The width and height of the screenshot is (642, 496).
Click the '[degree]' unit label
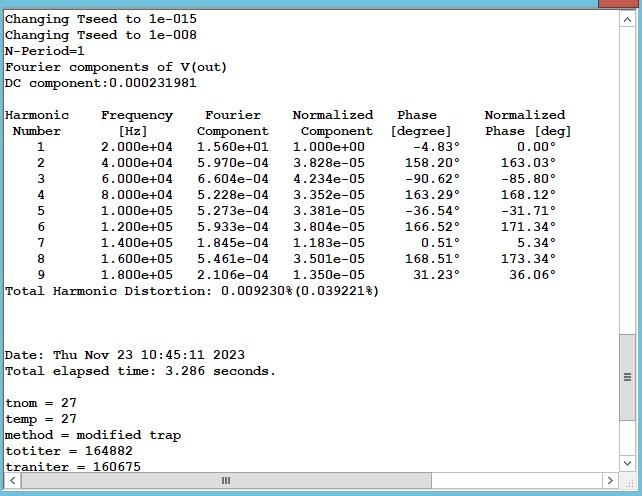pos(421,131)
